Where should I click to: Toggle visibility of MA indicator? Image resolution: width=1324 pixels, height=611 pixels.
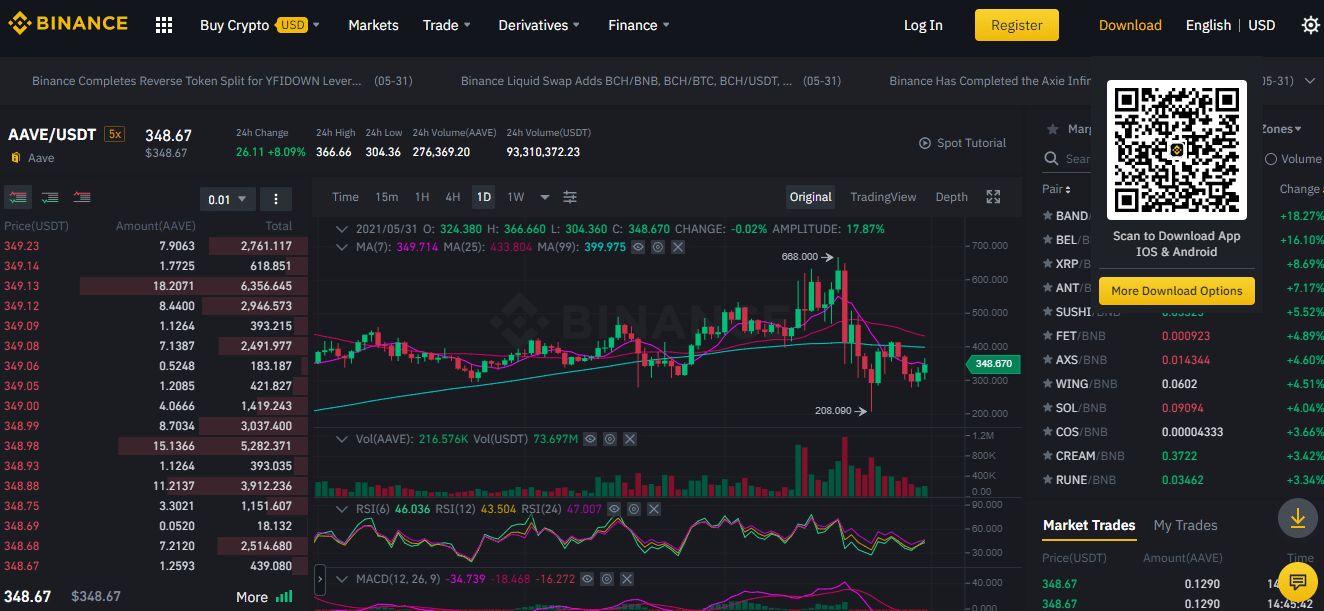point(638,246)
